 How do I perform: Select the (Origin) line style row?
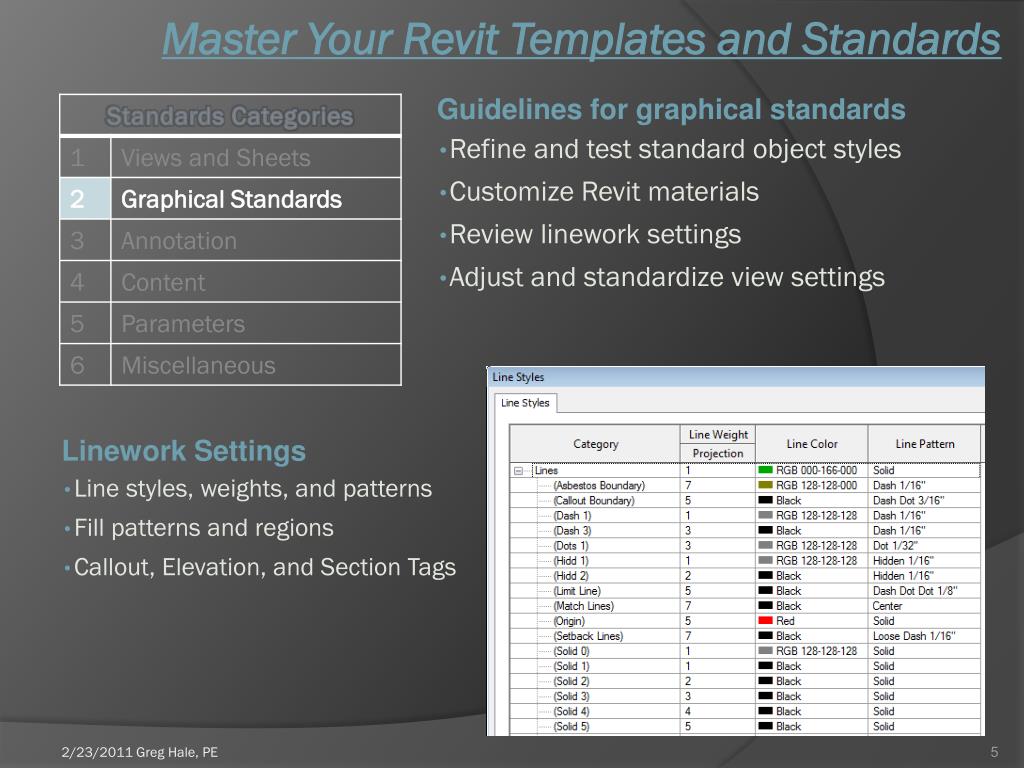coord(745,621)
